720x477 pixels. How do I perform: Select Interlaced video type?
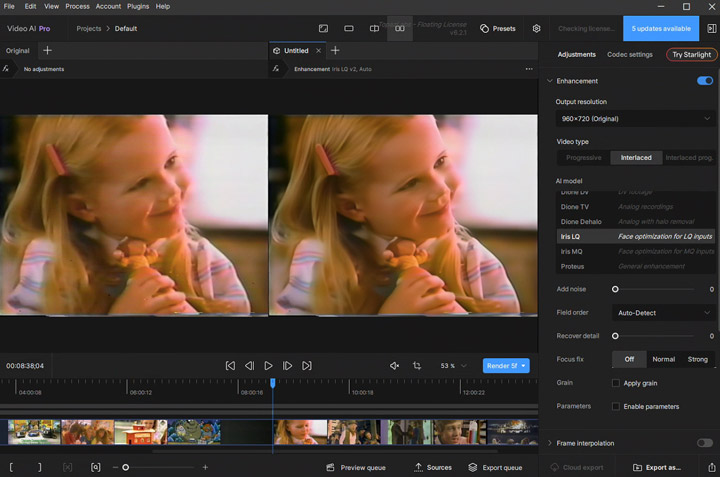(x=636, y=157)
